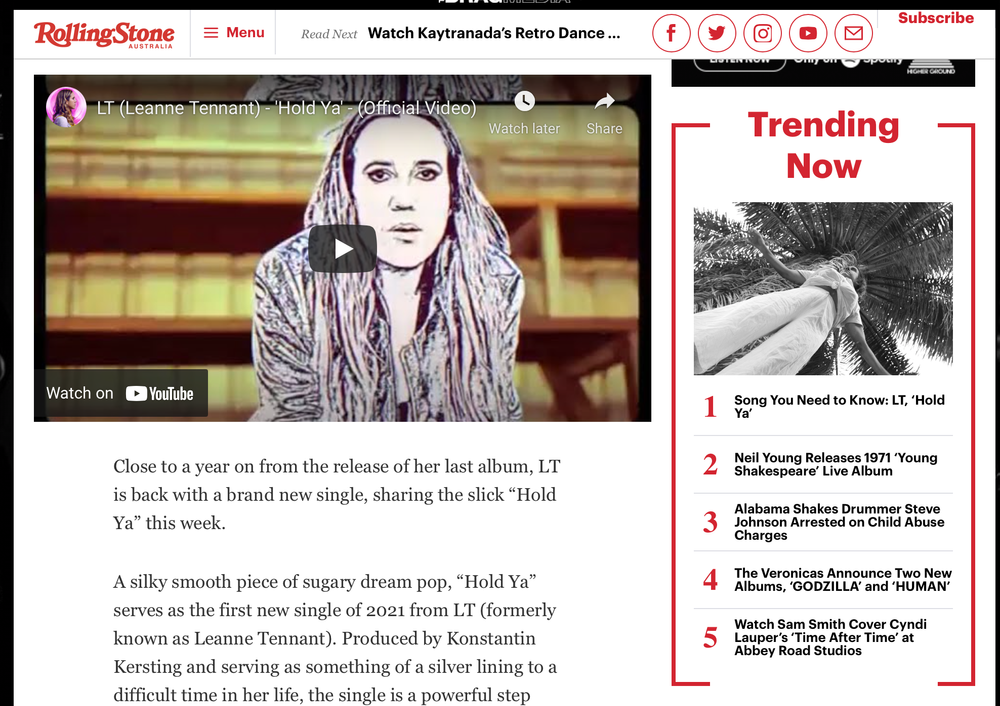Open Rolling Stone Facebook page icon

point(671,33)
